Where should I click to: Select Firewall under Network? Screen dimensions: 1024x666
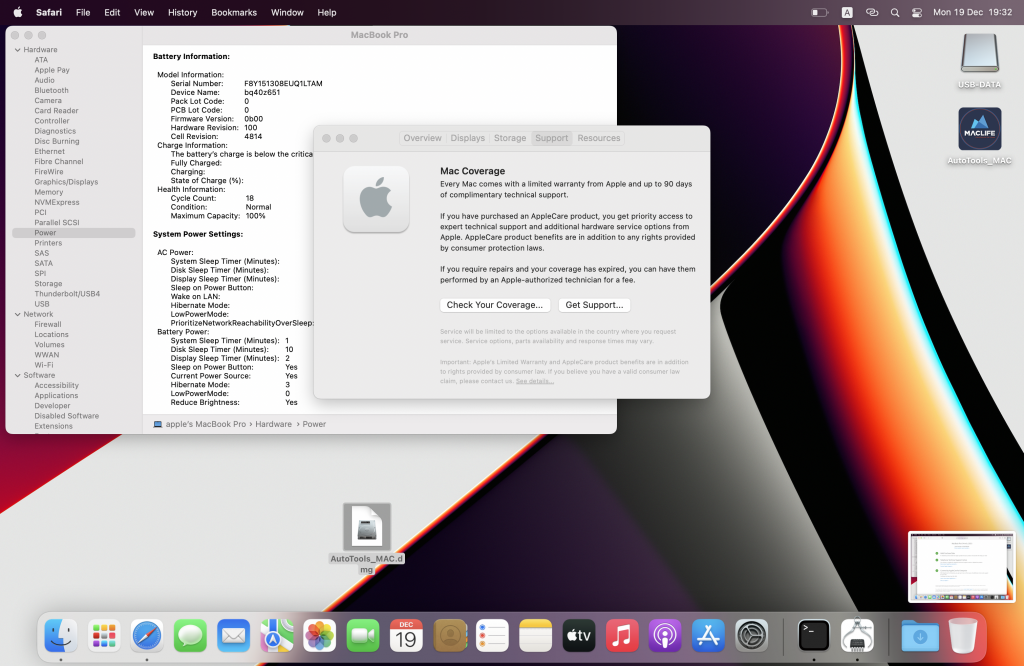(48, 325)
